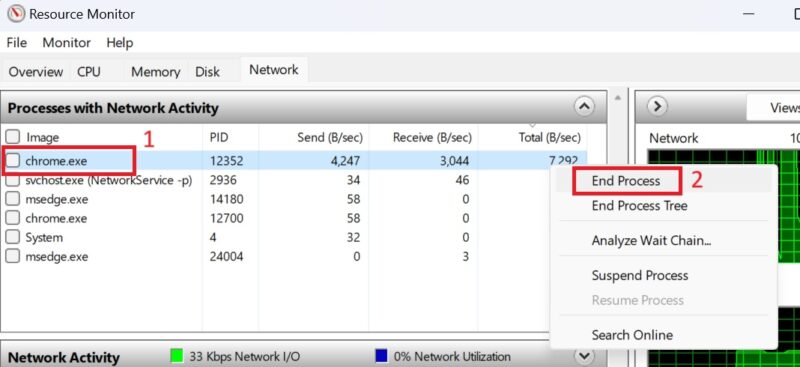Viewport: 800px width, 367px height.
Task: Switch to the Memory tab
Action: pyautogui.click(x=156, y=72)
